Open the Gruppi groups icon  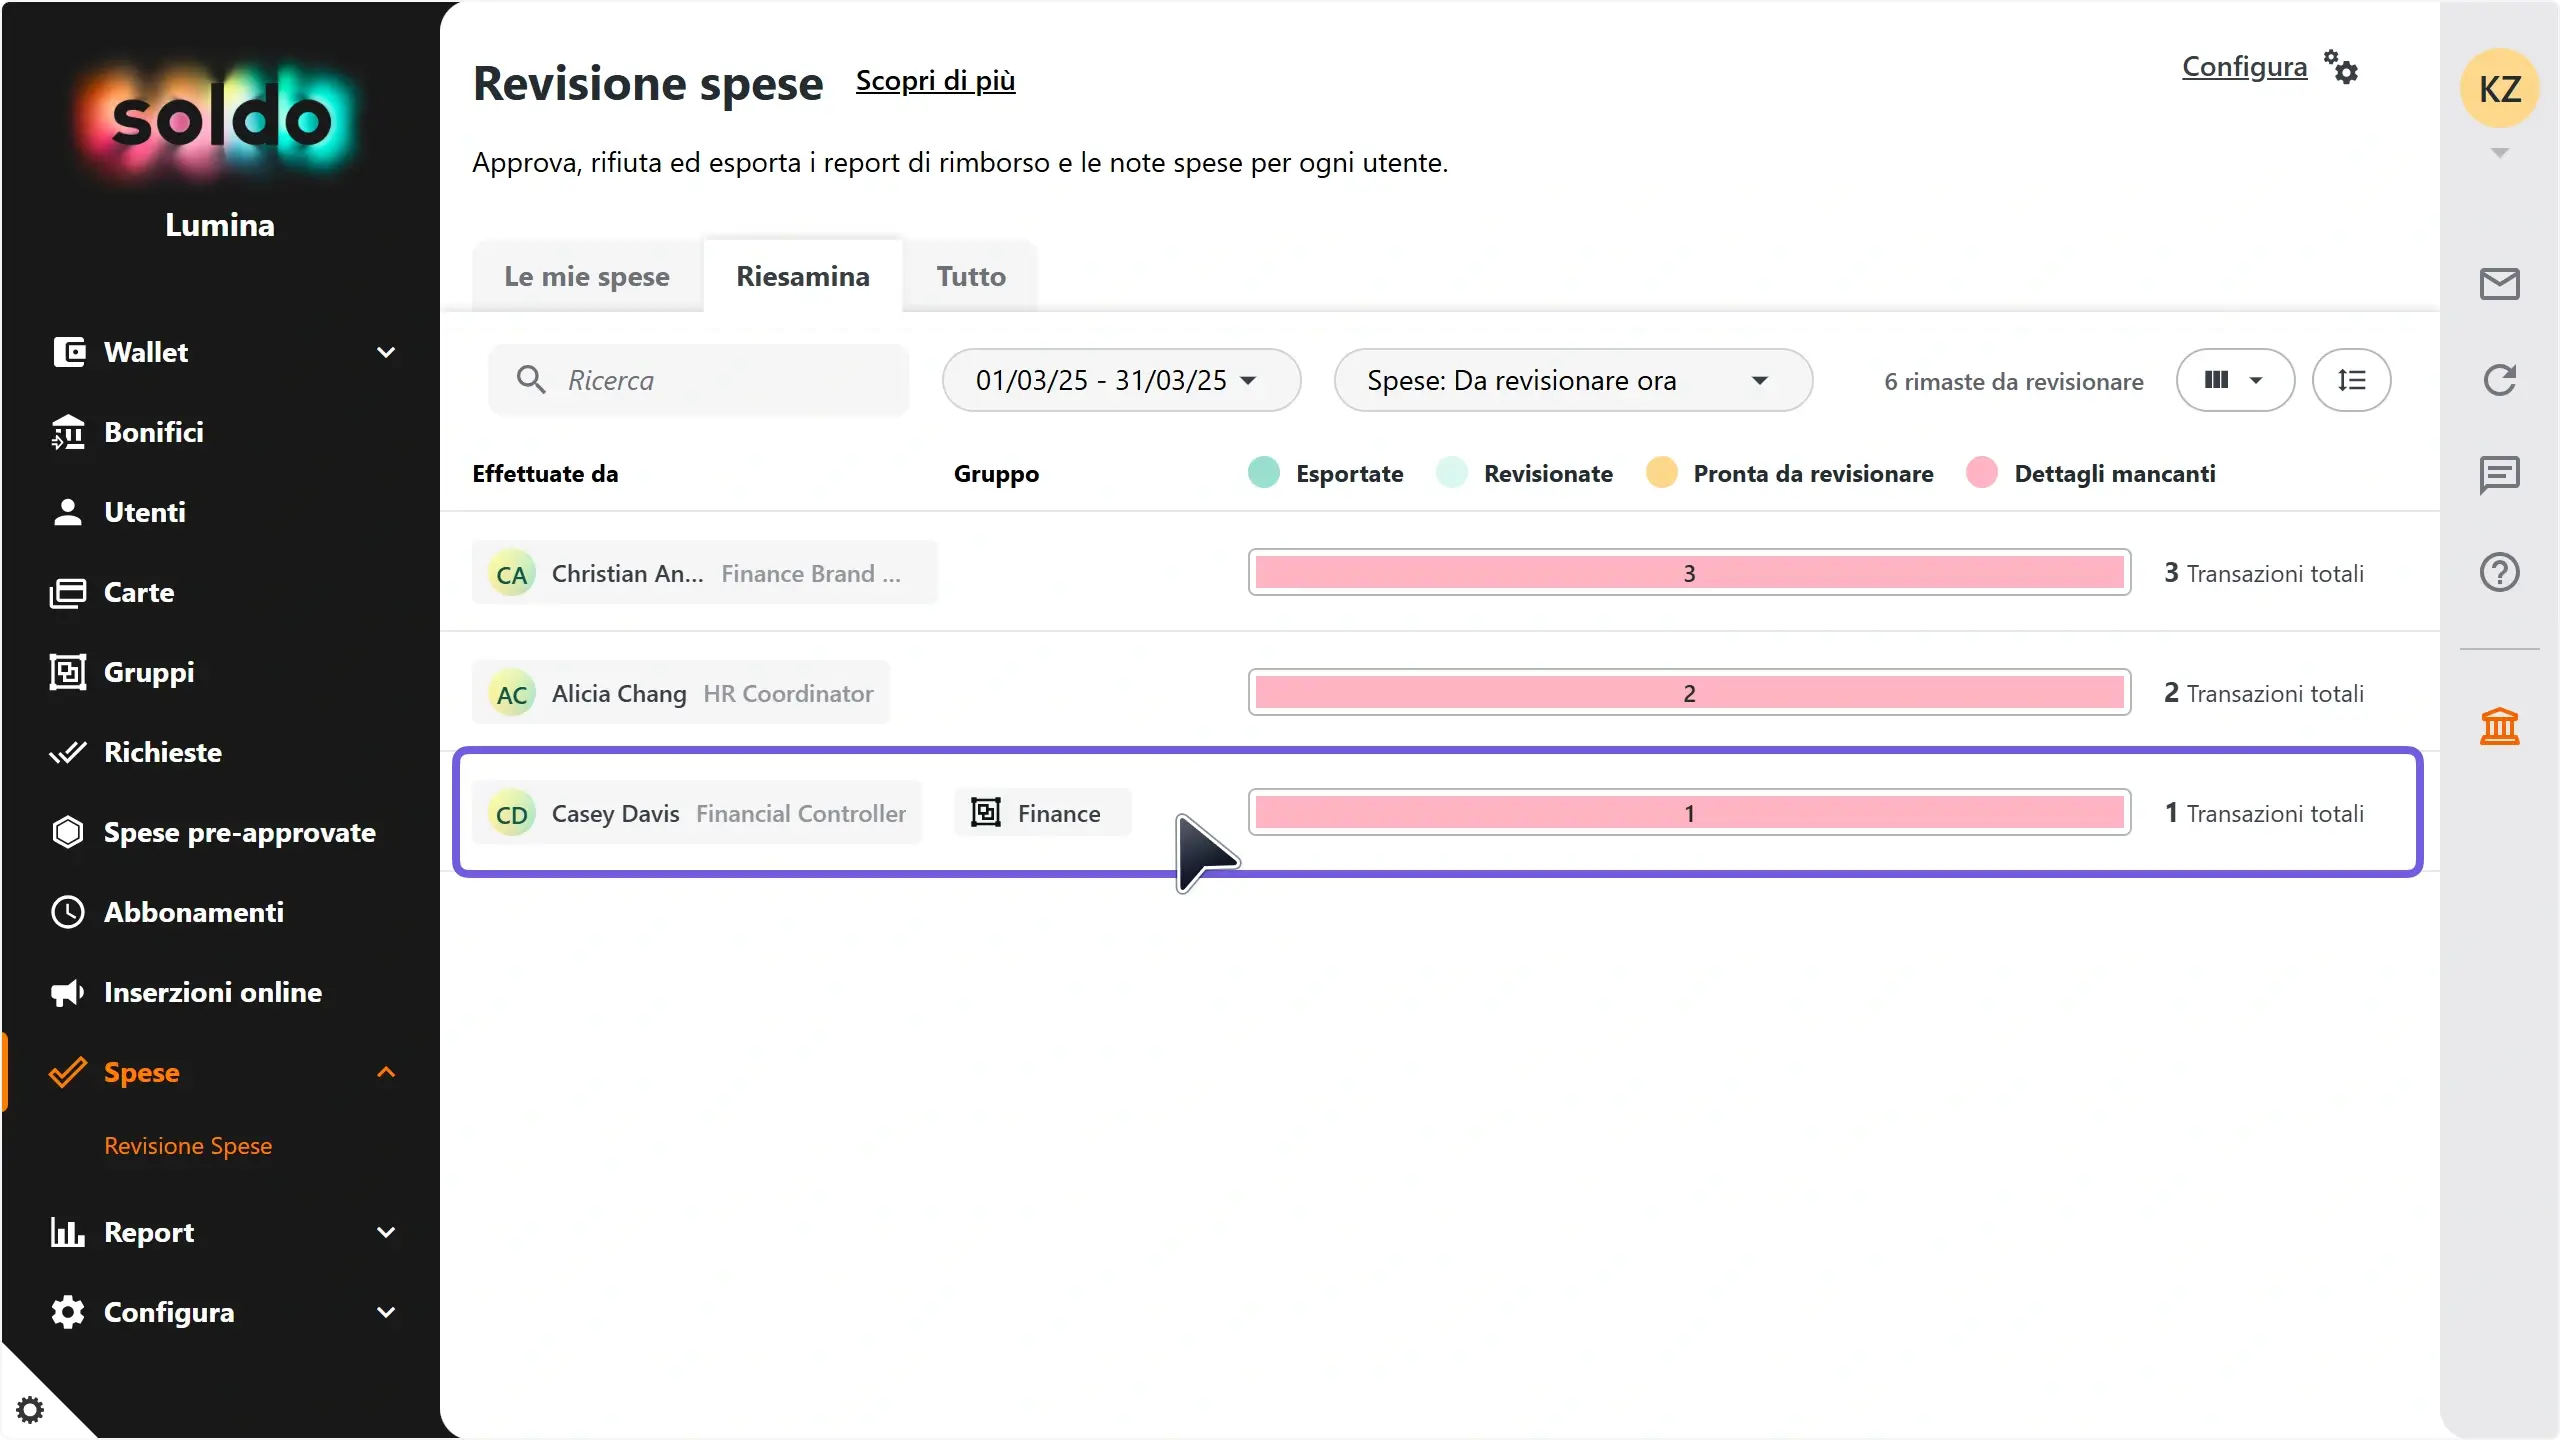(x=68, y=672)
